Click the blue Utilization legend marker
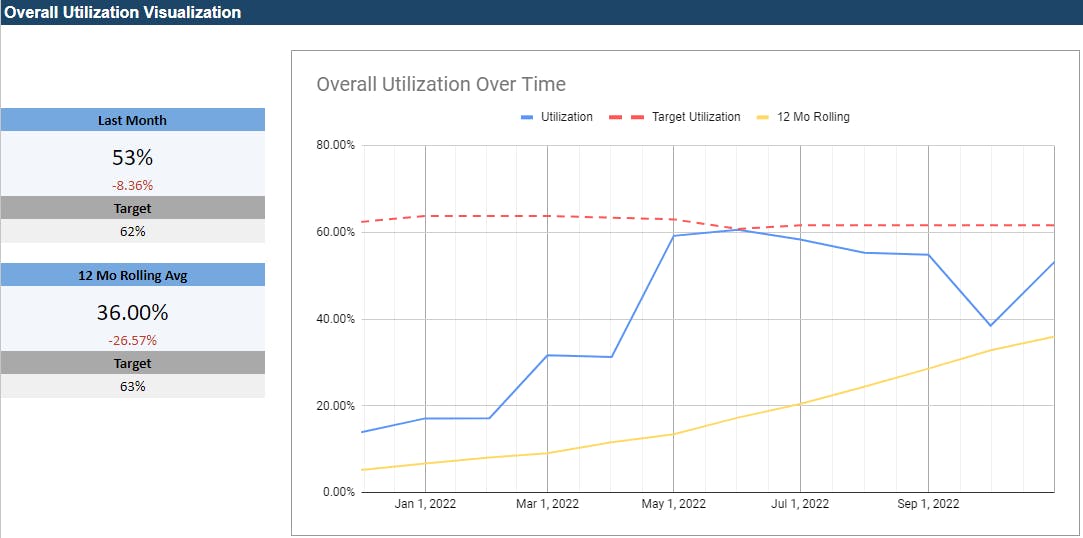 (x=527, y=117)
